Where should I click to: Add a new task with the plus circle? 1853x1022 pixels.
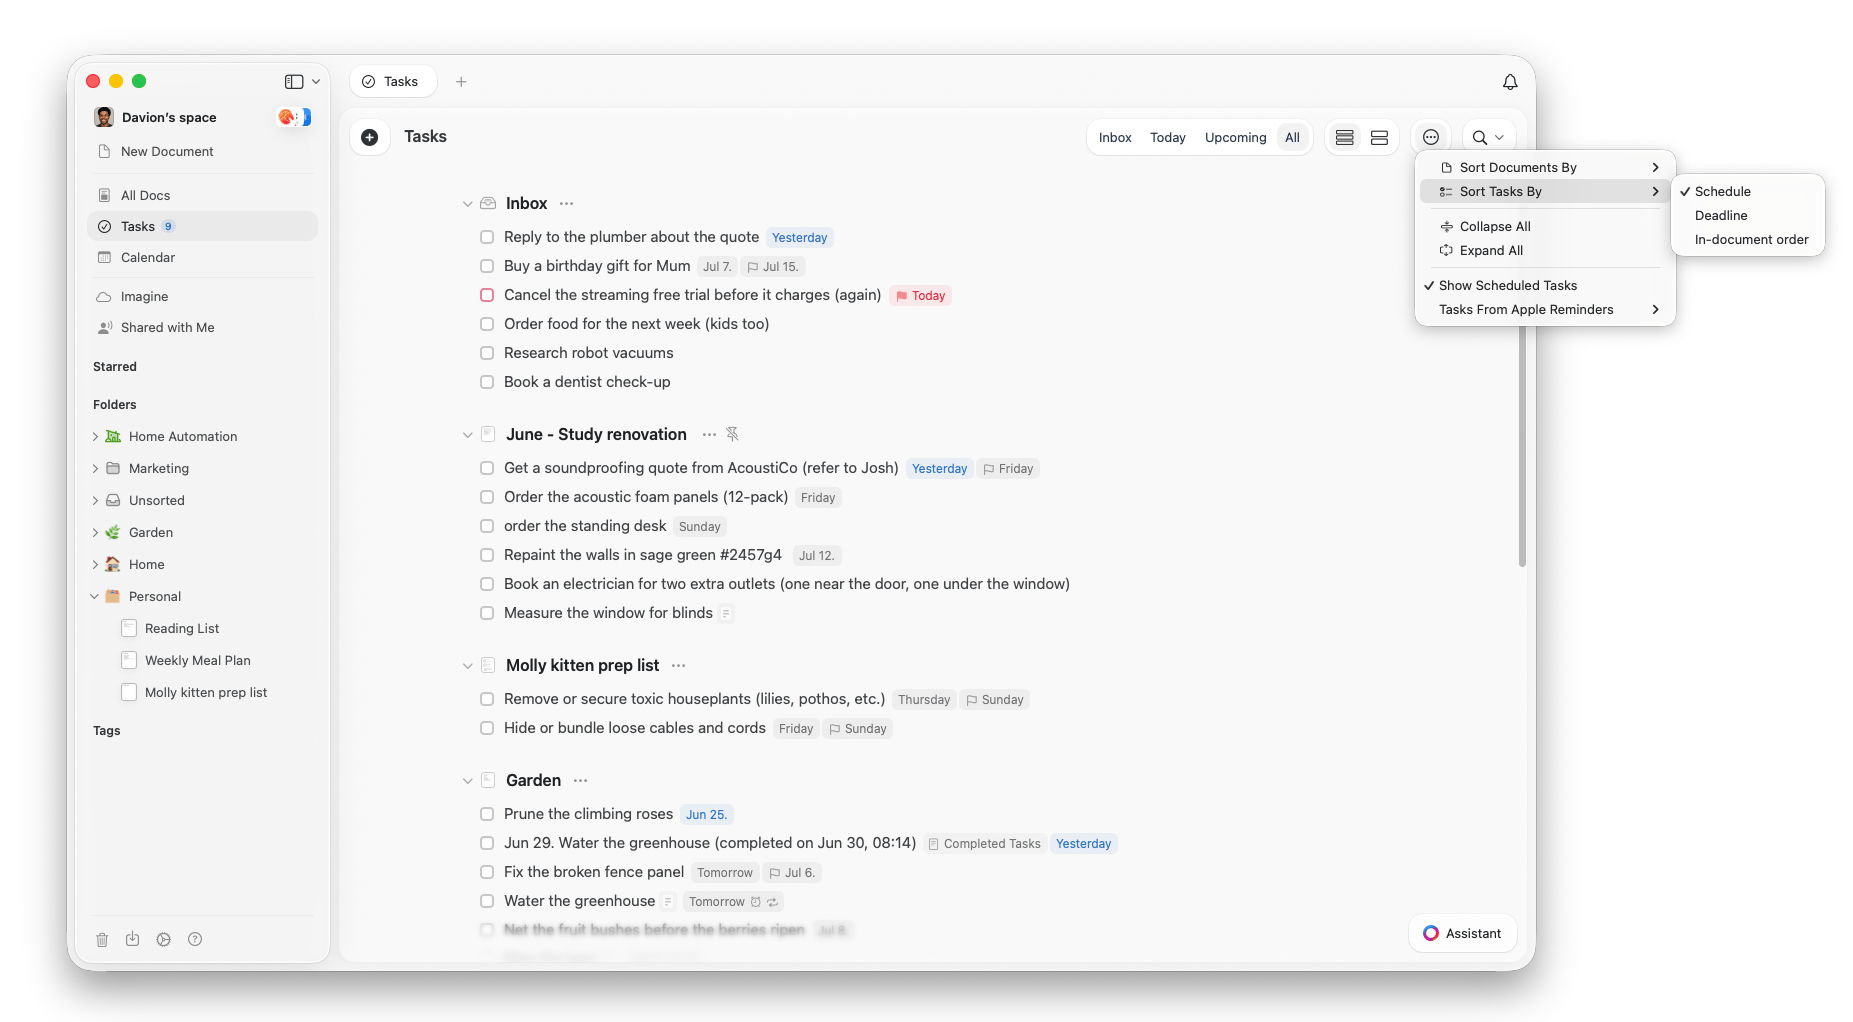(370, 137)
